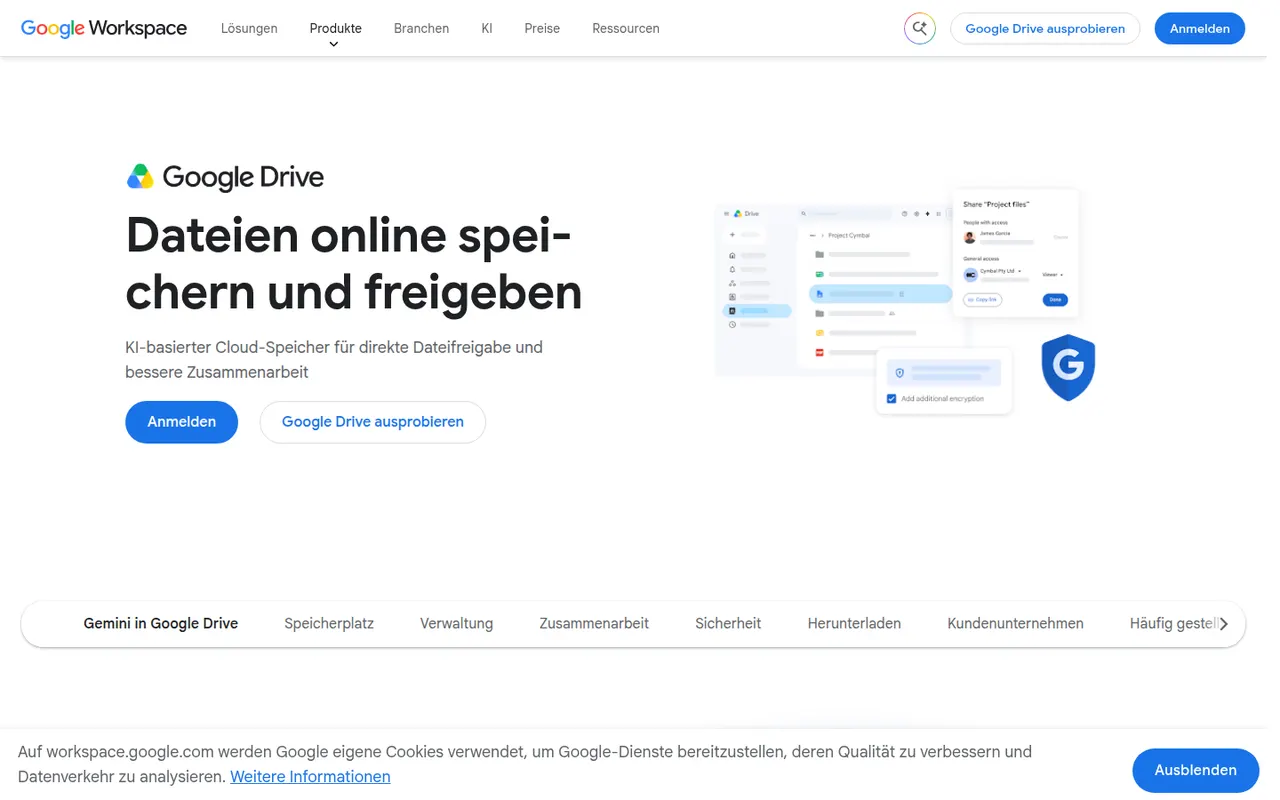Dismiss cookie notice with Ausblenden
Image resolution: width=1280 pixels, height=800 pixels.
point(1195,770)
